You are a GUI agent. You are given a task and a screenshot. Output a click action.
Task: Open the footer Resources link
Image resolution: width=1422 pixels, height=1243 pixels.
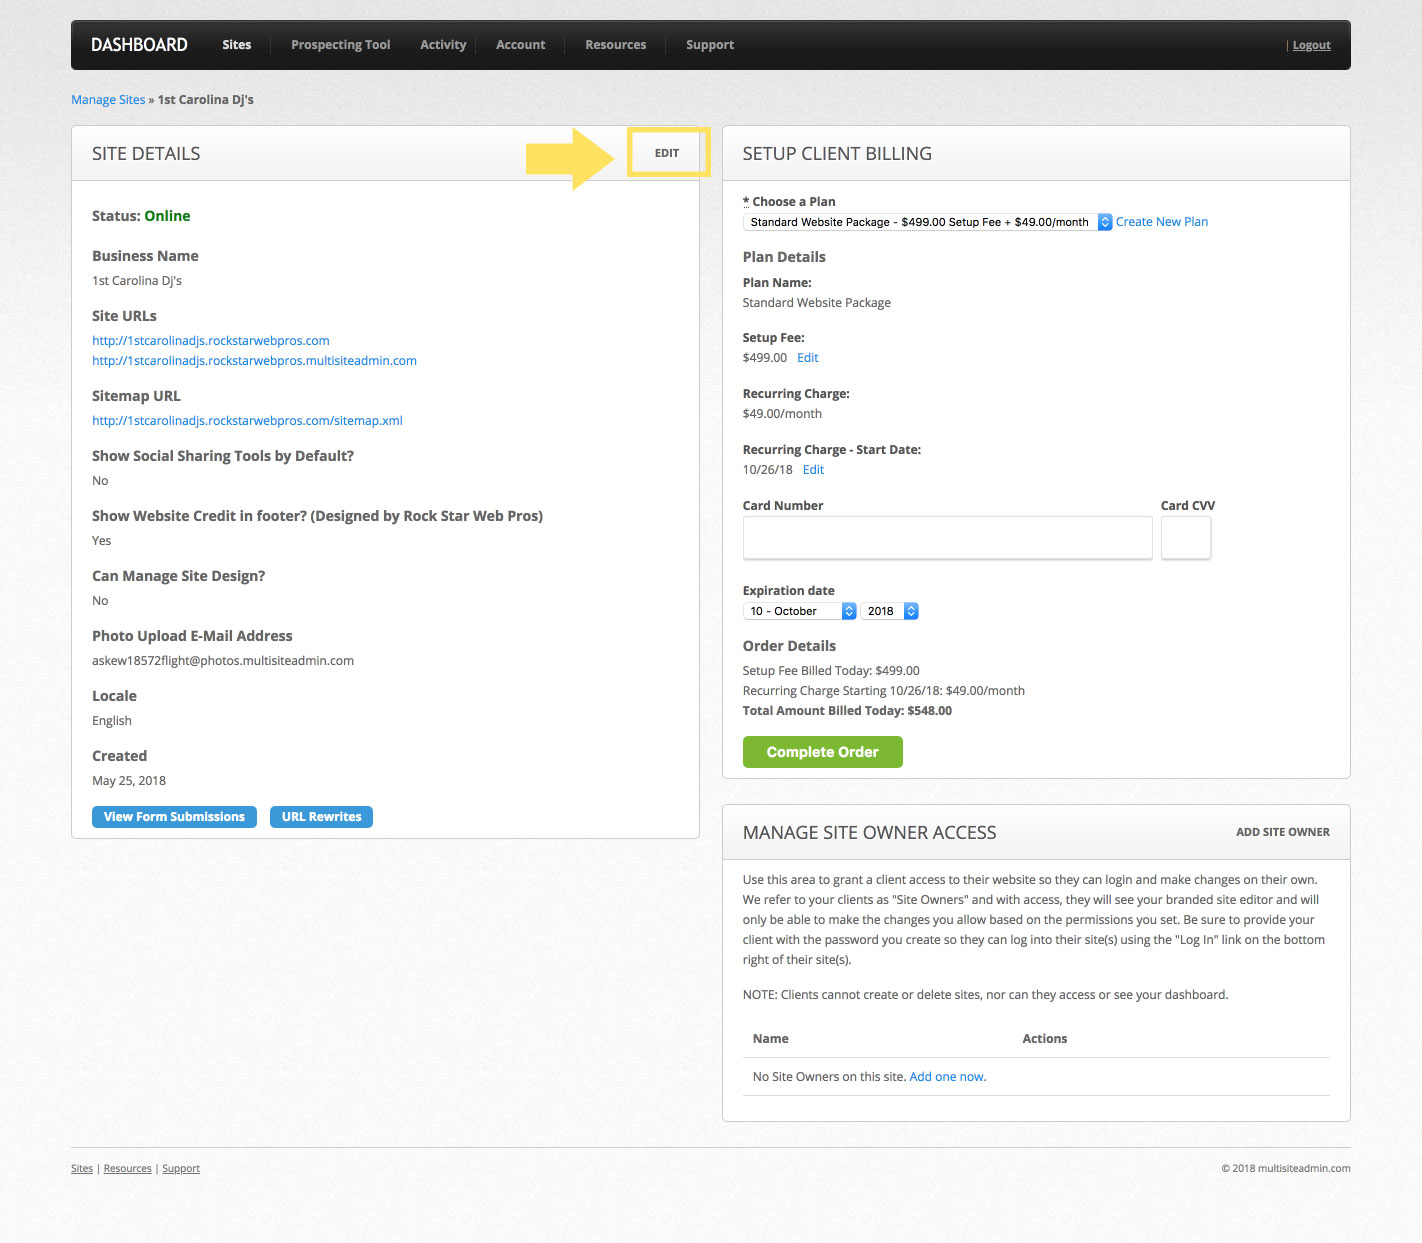point(128,1169)
